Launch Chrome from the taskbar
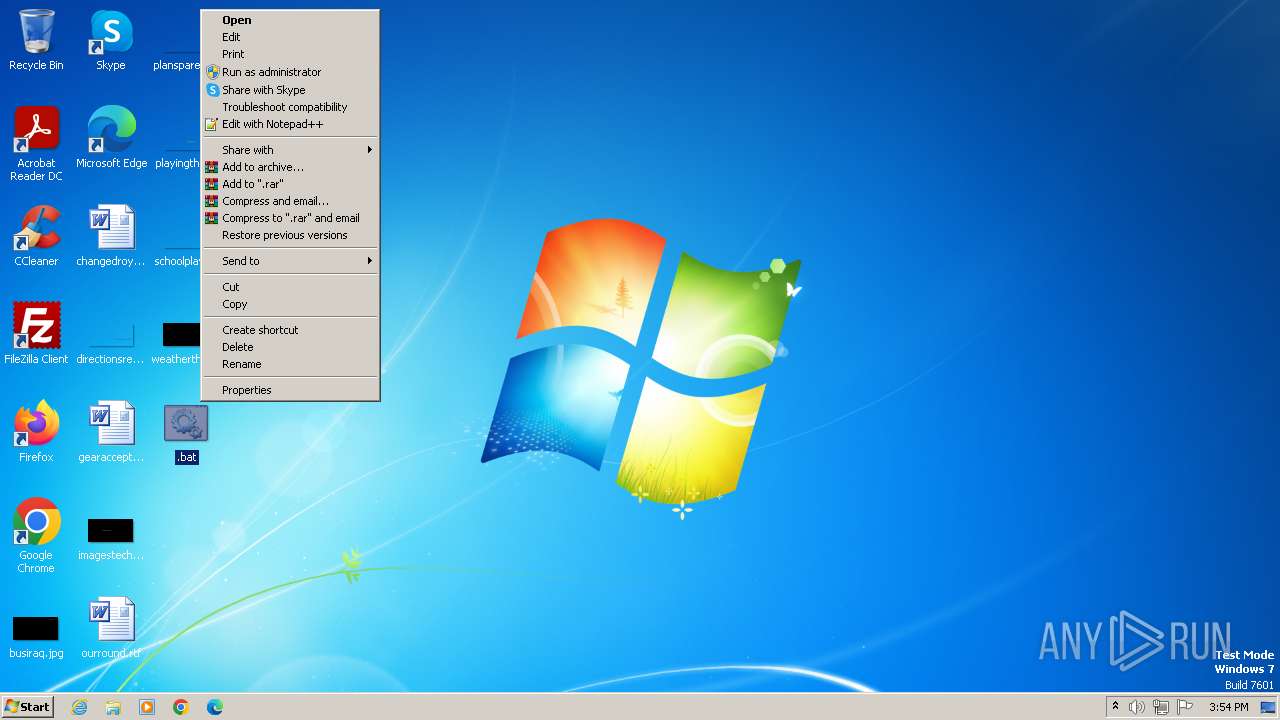1280x720 pixels. click(181, 707)
